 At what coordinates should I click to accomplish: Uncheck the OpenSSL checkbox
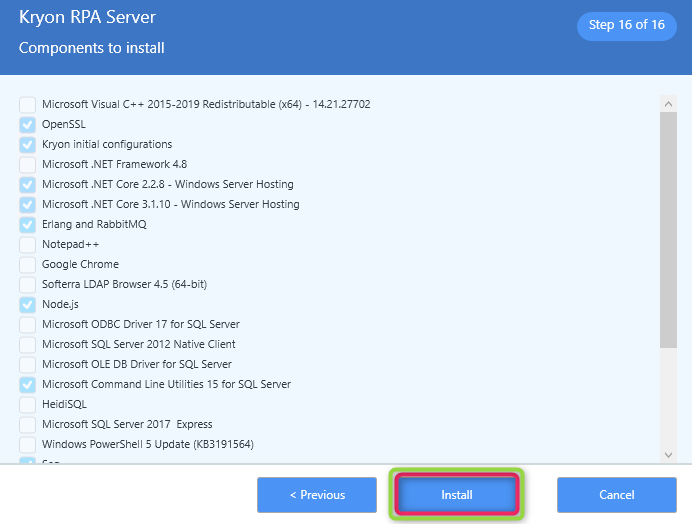27,125
